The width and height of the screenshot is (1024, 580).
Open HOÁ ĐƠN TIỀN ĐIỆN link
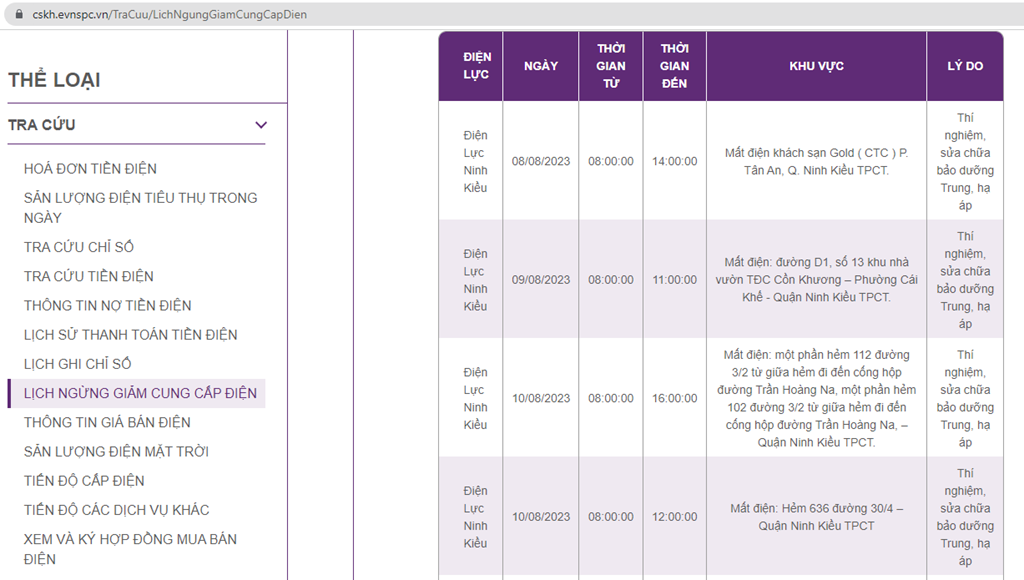[x=90, y=169]
